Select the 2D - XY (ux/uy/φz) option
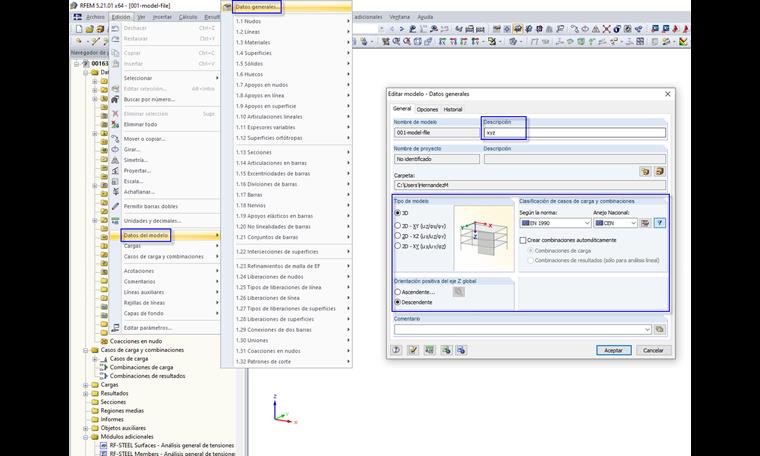760x456 pixels. [397, 246]
